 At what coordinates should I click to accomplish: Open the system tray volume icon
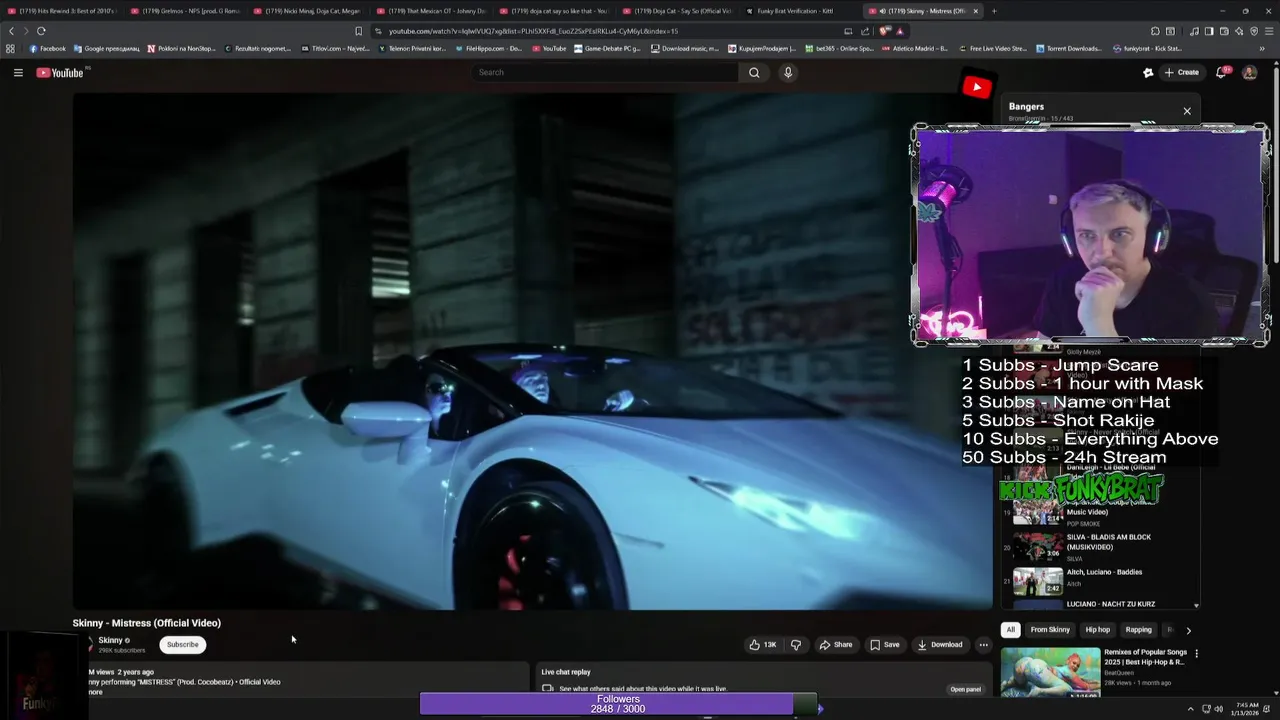[1218, 709]
